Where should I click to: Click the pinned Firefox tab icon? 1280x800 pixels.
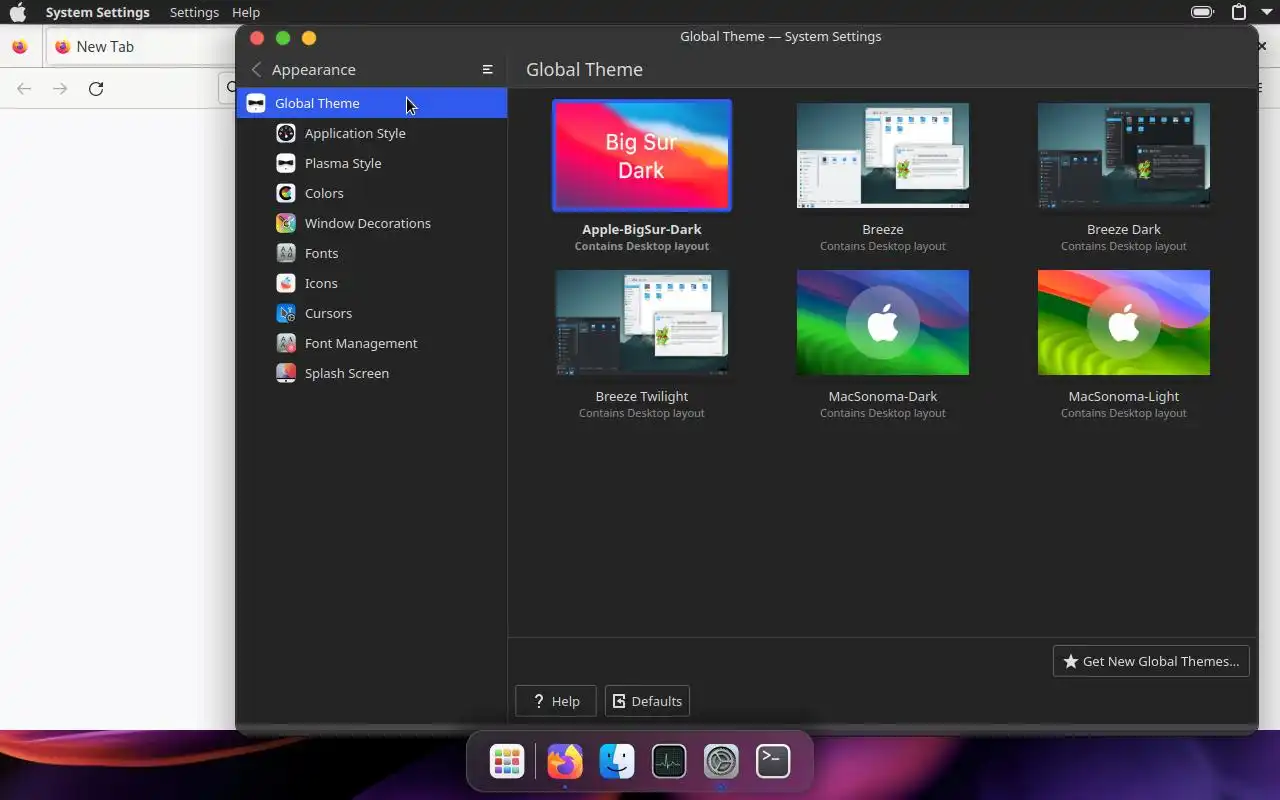(19, 47)
